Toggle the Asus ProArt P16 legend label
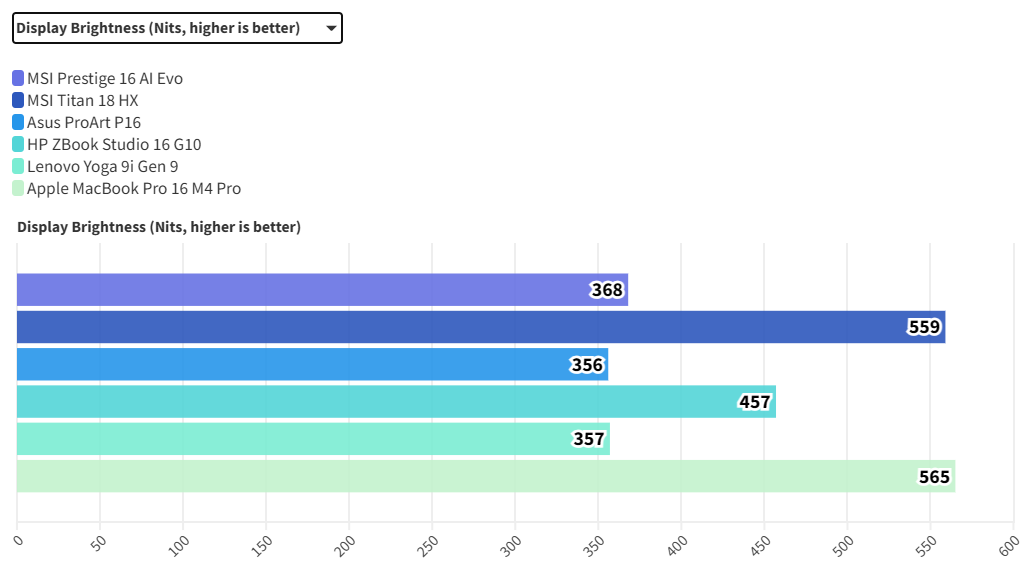The width and height of the screenshot is (1033, 579). (x=84, y=122)
